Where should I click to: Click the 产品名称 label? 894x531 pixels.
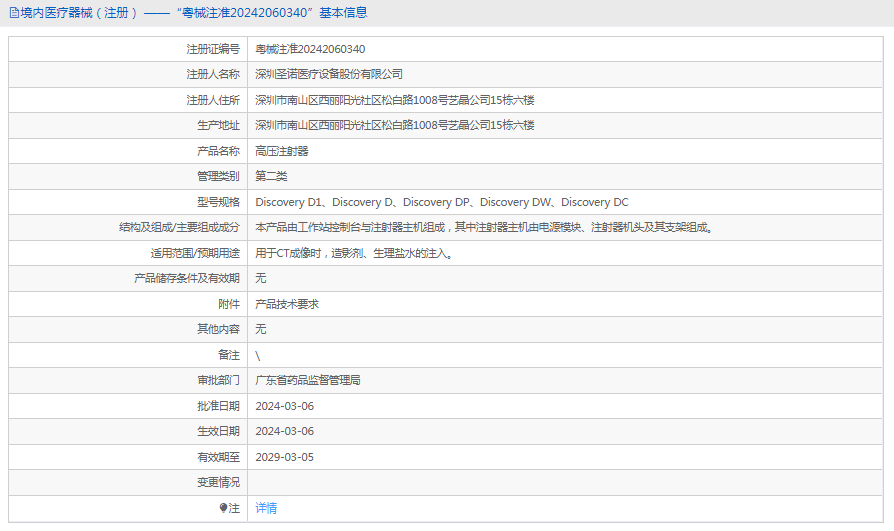(218, 151)
